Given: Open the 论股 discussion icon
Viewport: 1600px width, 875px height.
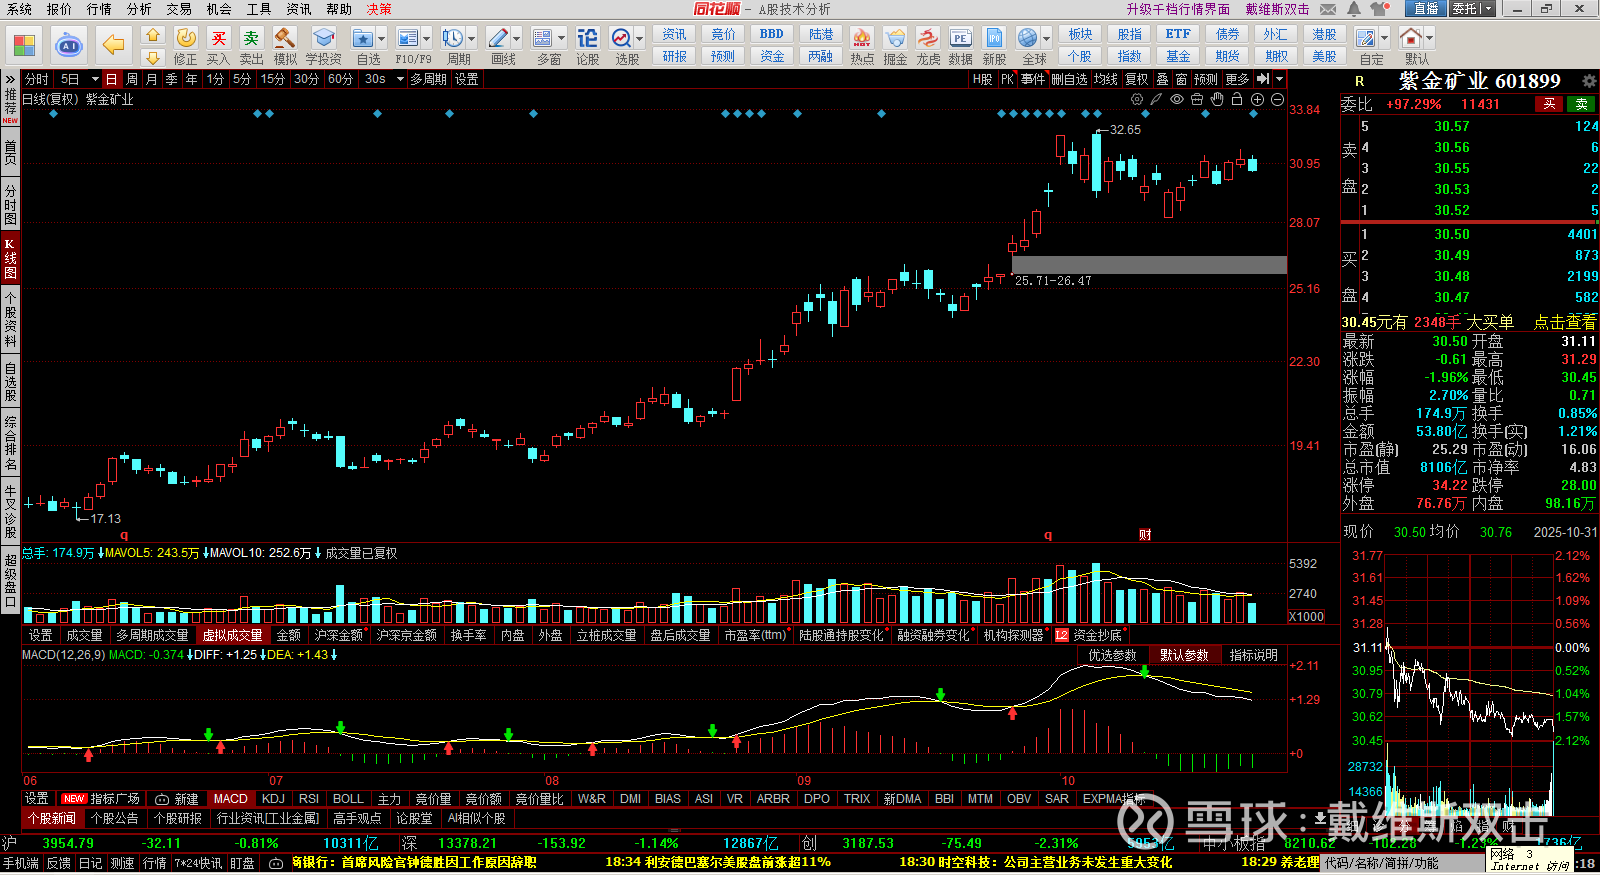Looking at the screenshot, I should (588, 38).
